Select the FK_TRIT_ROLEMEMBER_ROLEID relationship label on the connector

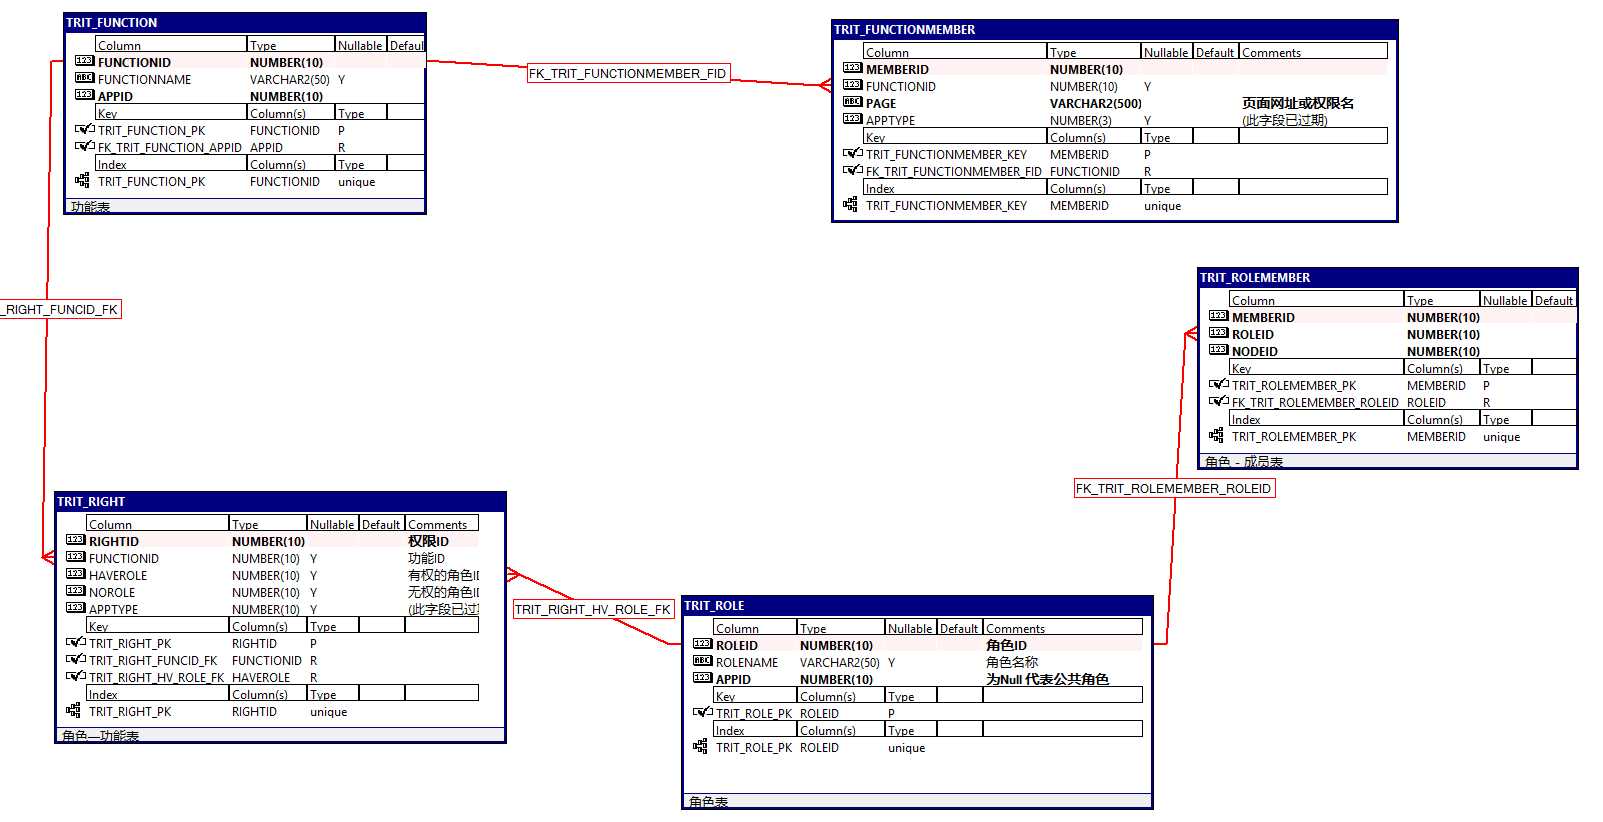click(x=1175, y=488)
